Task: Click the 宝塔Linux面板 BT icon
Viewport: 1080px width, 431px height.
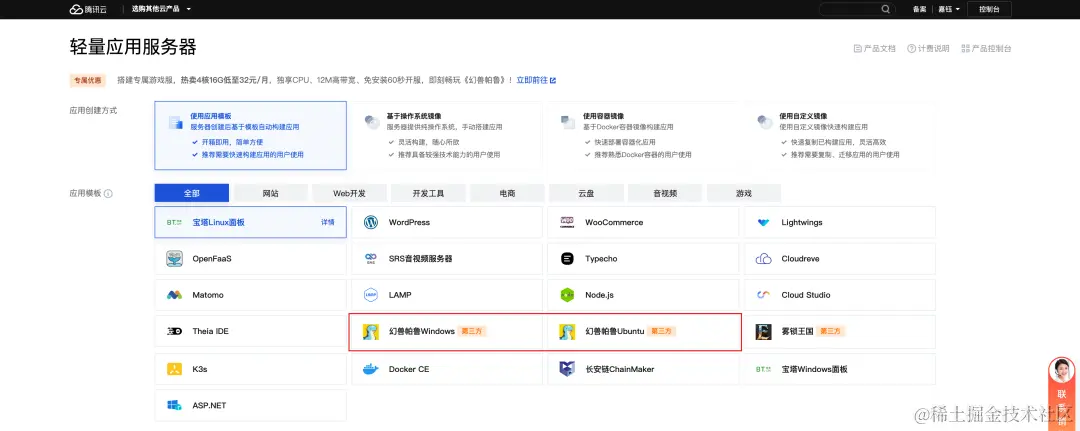Action: click(174, 222)
